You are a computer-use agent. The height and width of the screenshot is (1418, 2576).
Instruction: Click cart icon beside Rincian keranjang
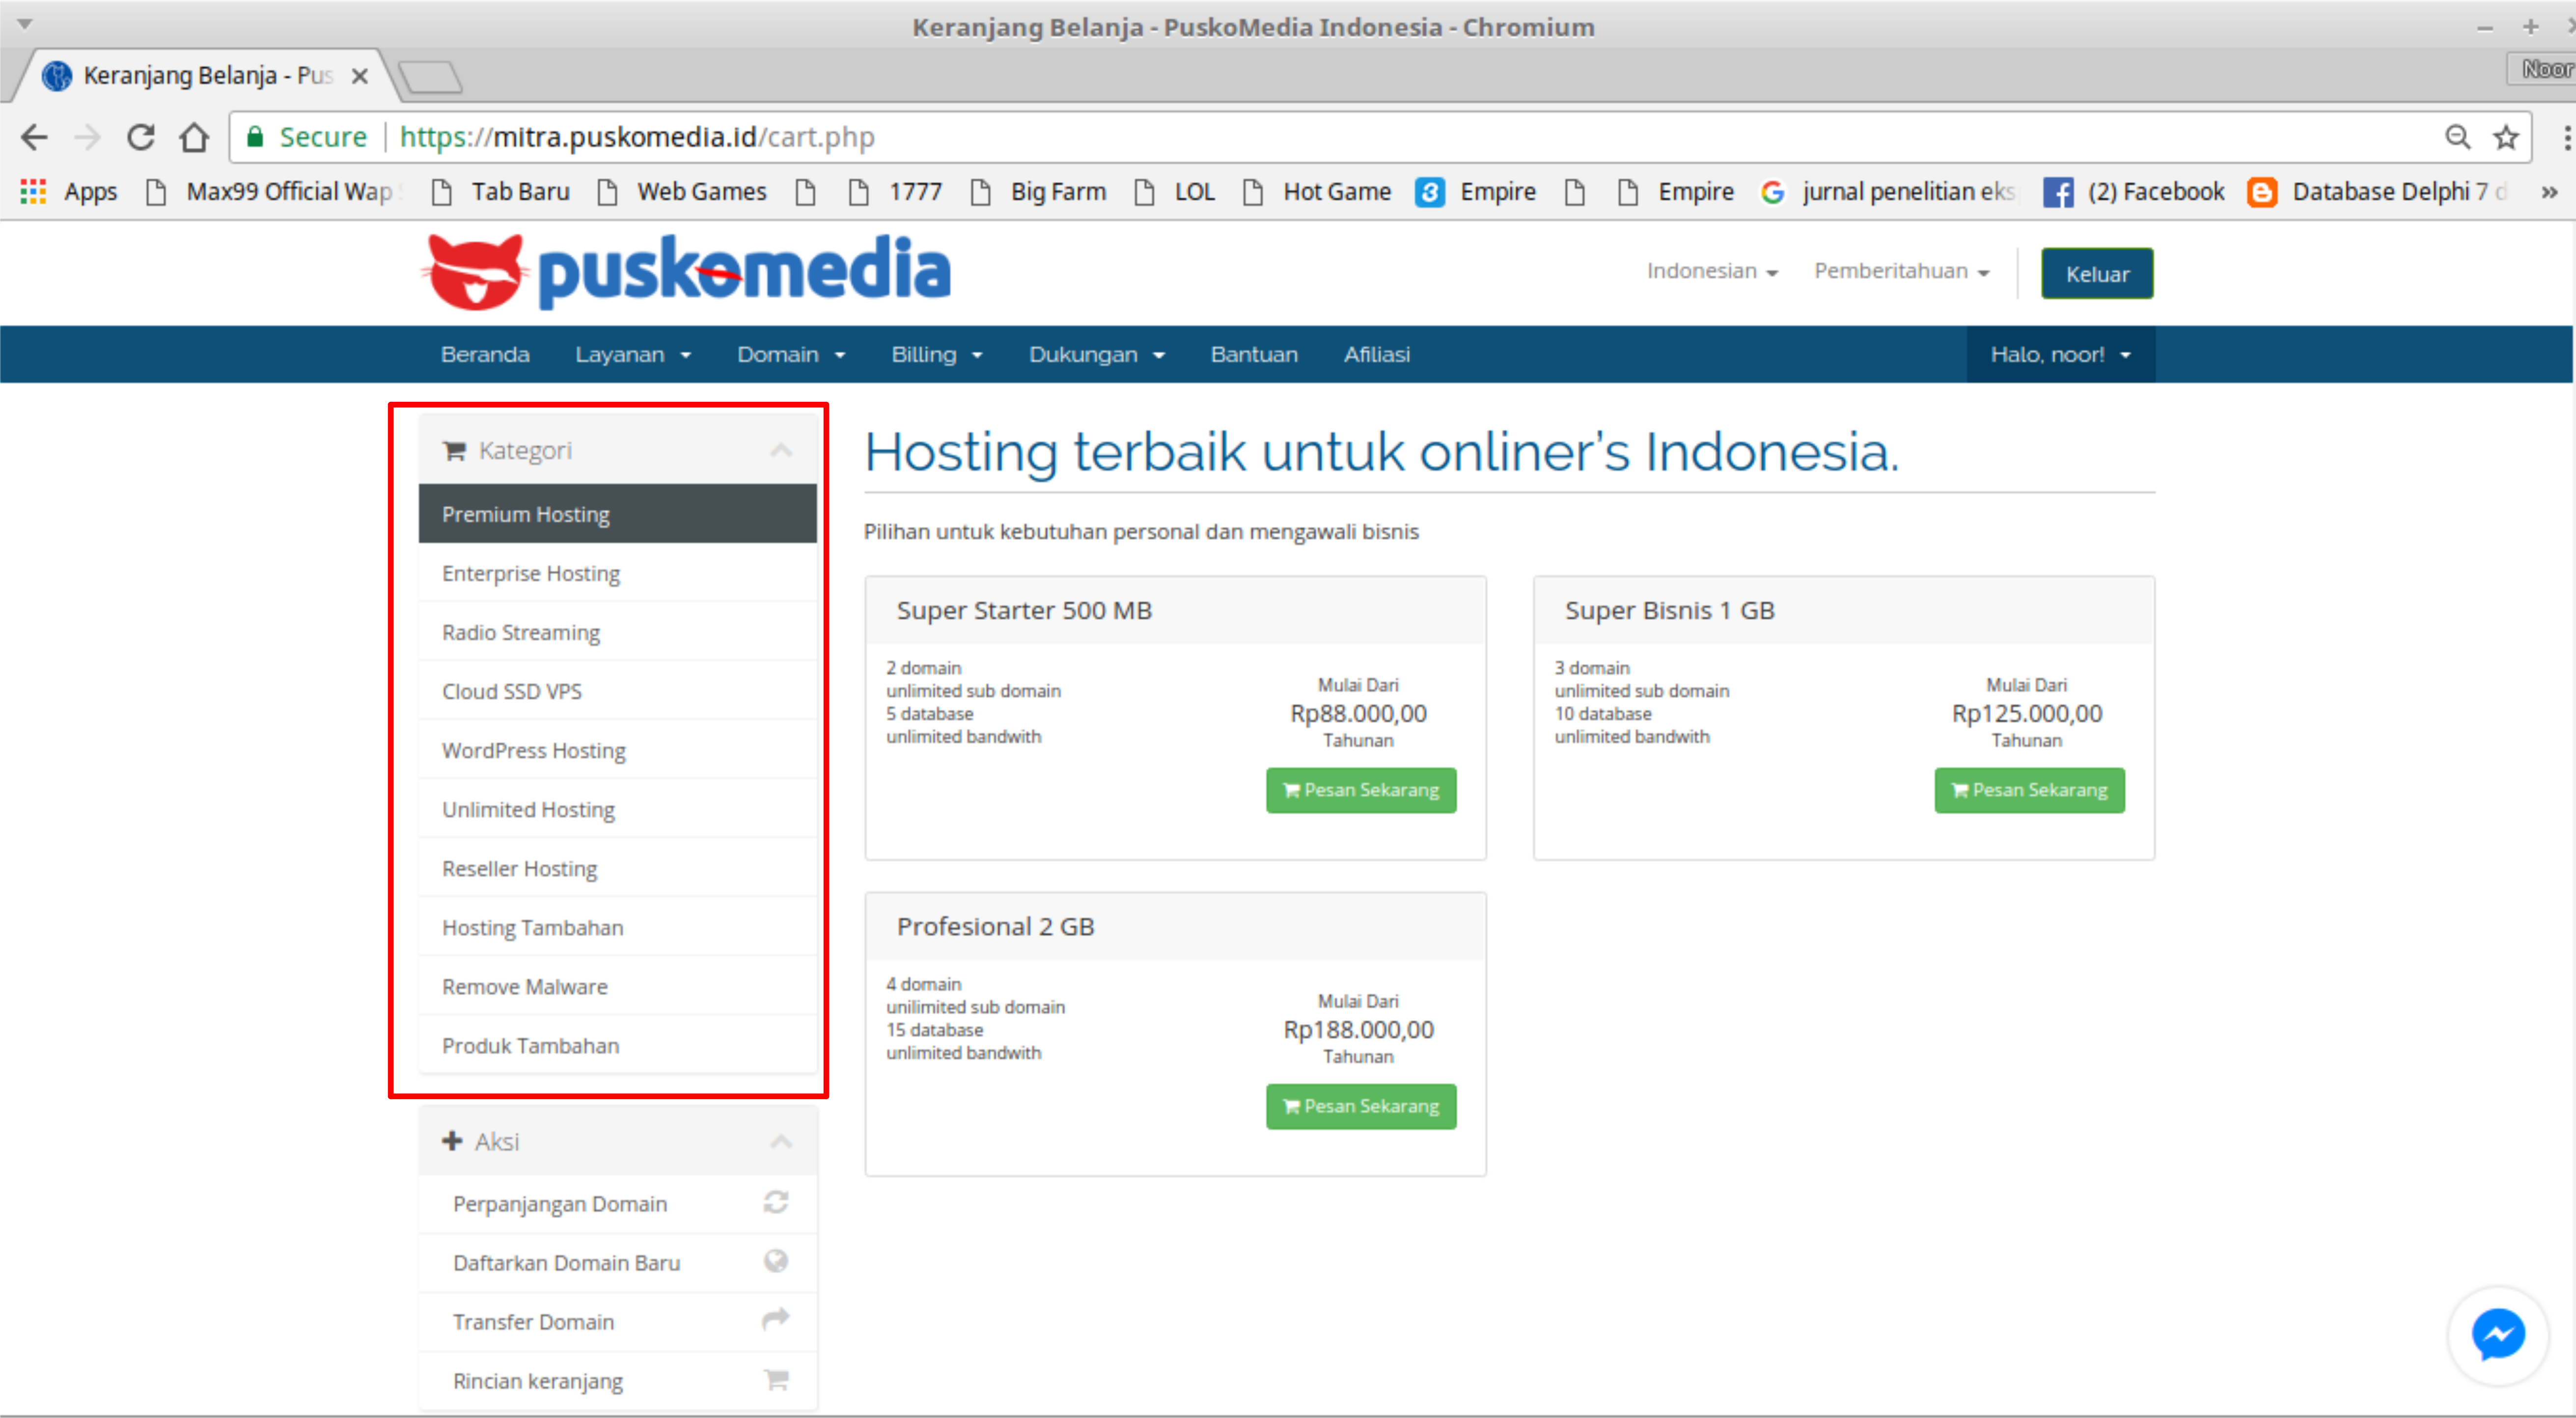(x=776, y=1380)
